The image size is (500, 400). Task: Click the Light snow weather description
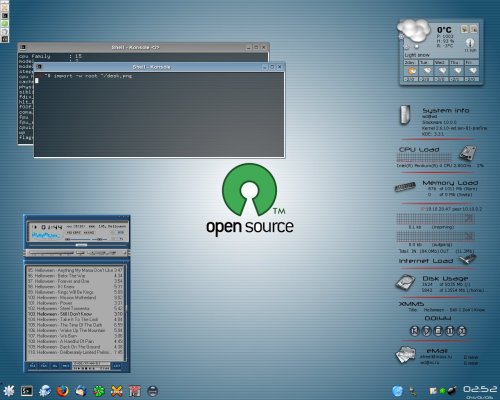click(x=417, y=55)
